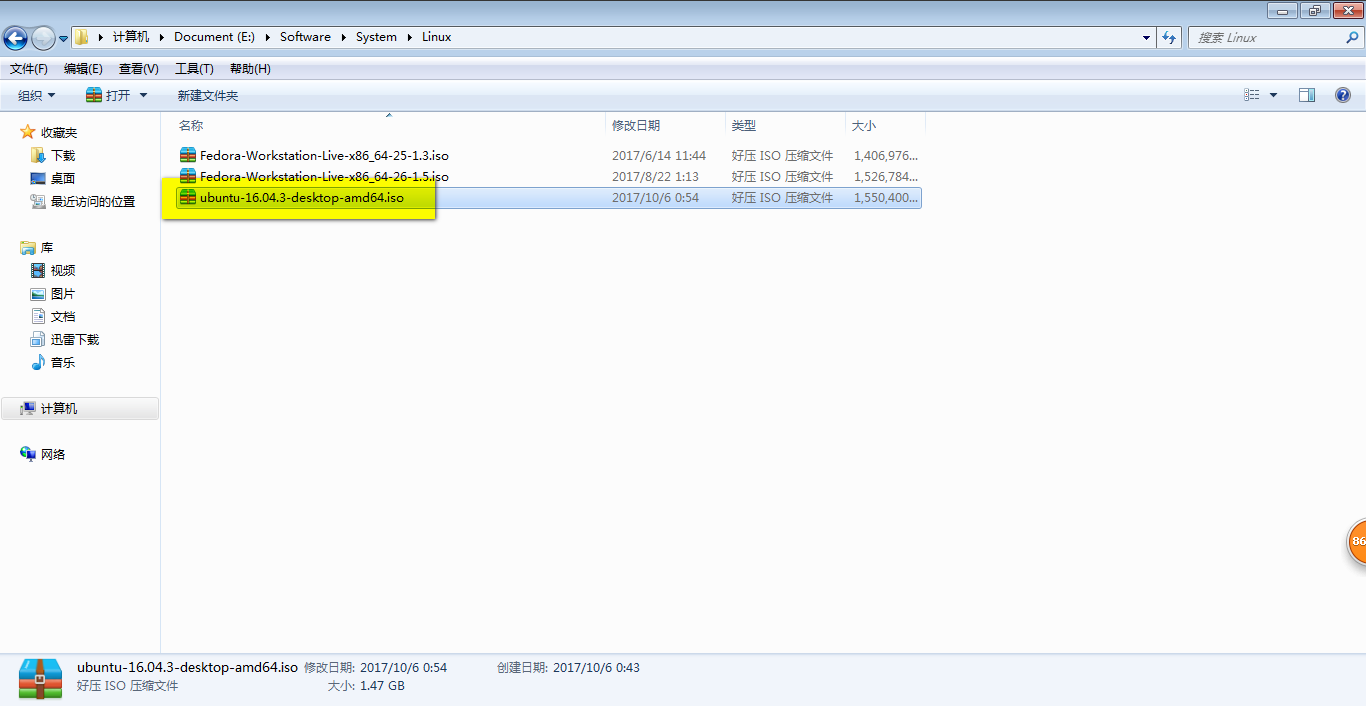The image size is (1366, 706).
Task: Expand the 打开 button dropdown arrow
Action: [x=143, y=95]
